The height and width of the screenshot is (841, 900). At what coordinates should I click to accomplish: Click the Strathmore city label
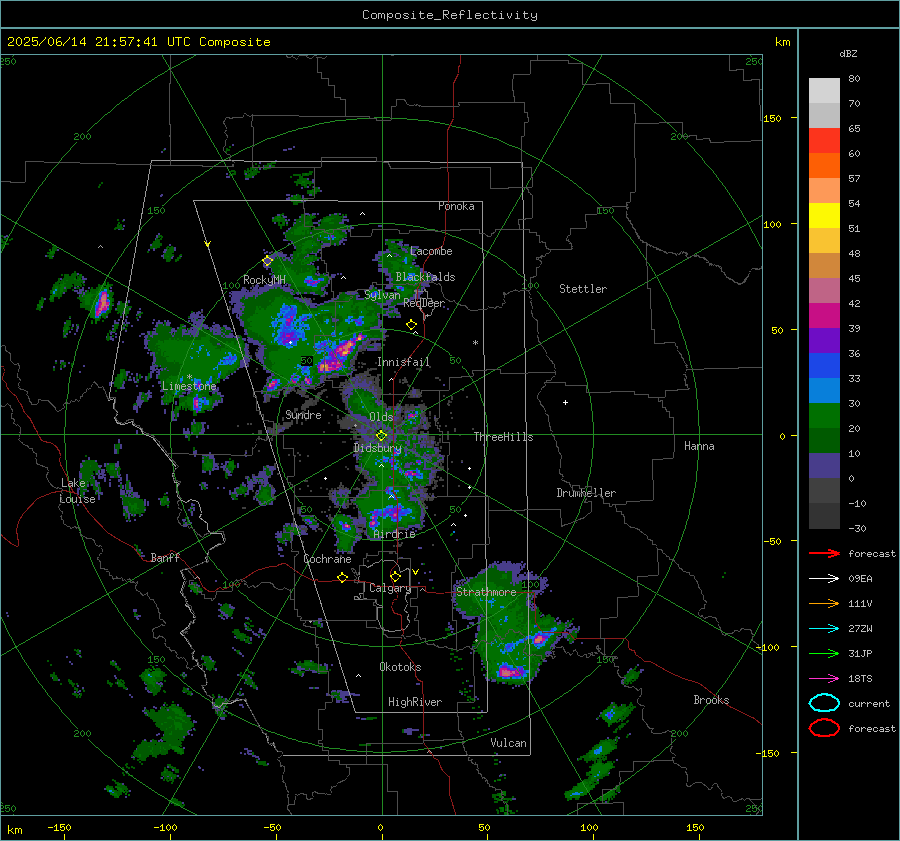(x=486, y=592)
